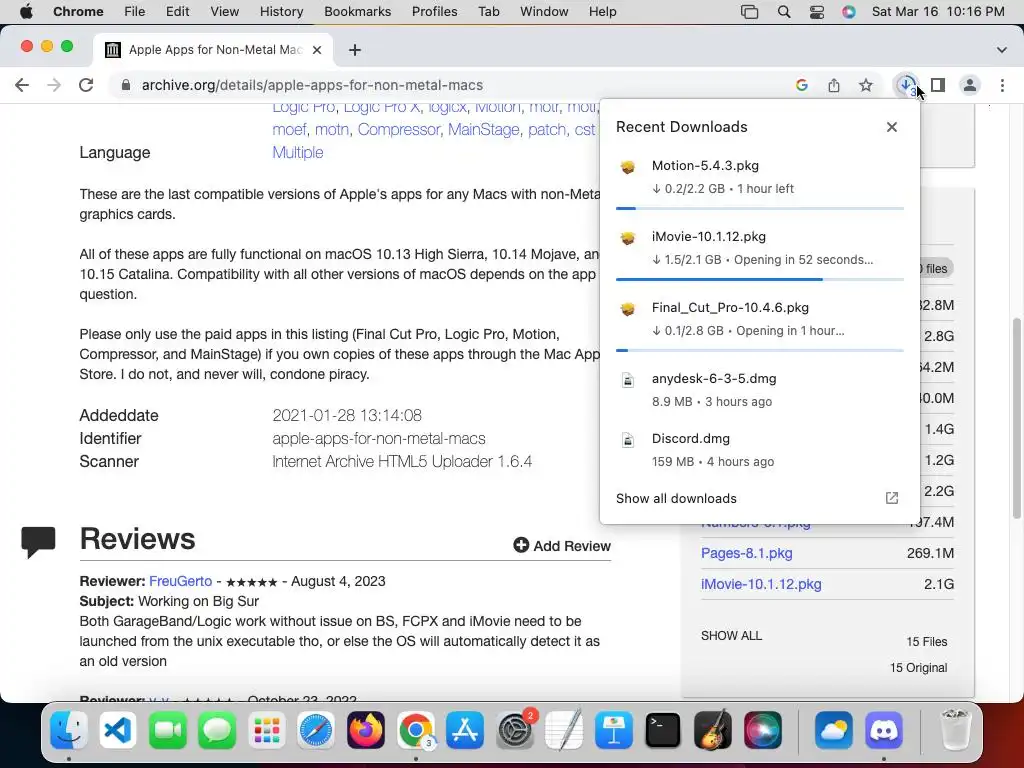Open the Chrome downloads toolbar icon
This screenshot has height=768, width=1024.
pos(906,85)
